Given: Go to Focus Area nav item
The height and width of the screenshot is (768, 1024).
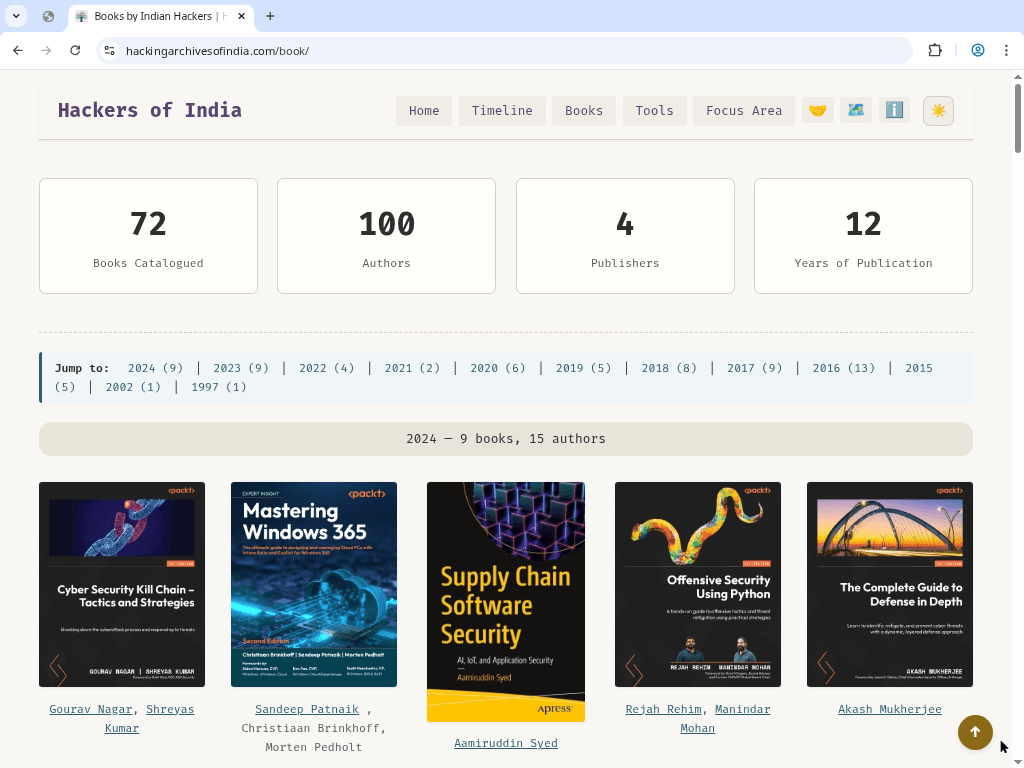Looking at the screenshot, I should pos(743,111).
